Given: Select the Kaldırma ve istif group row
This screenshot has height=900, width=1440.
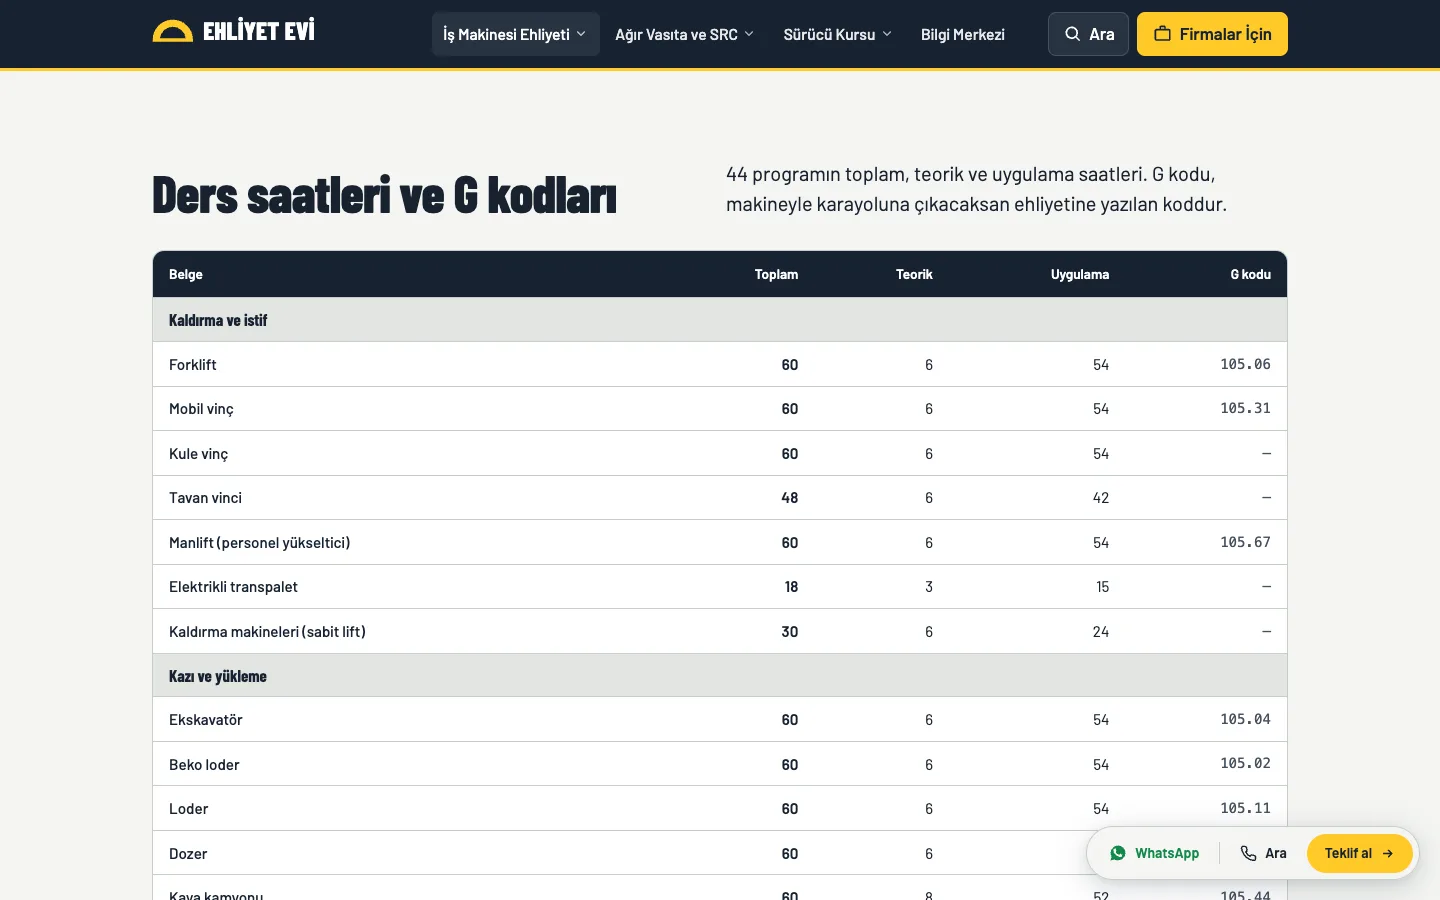Looking at the screenshot, I should point(720,320).
